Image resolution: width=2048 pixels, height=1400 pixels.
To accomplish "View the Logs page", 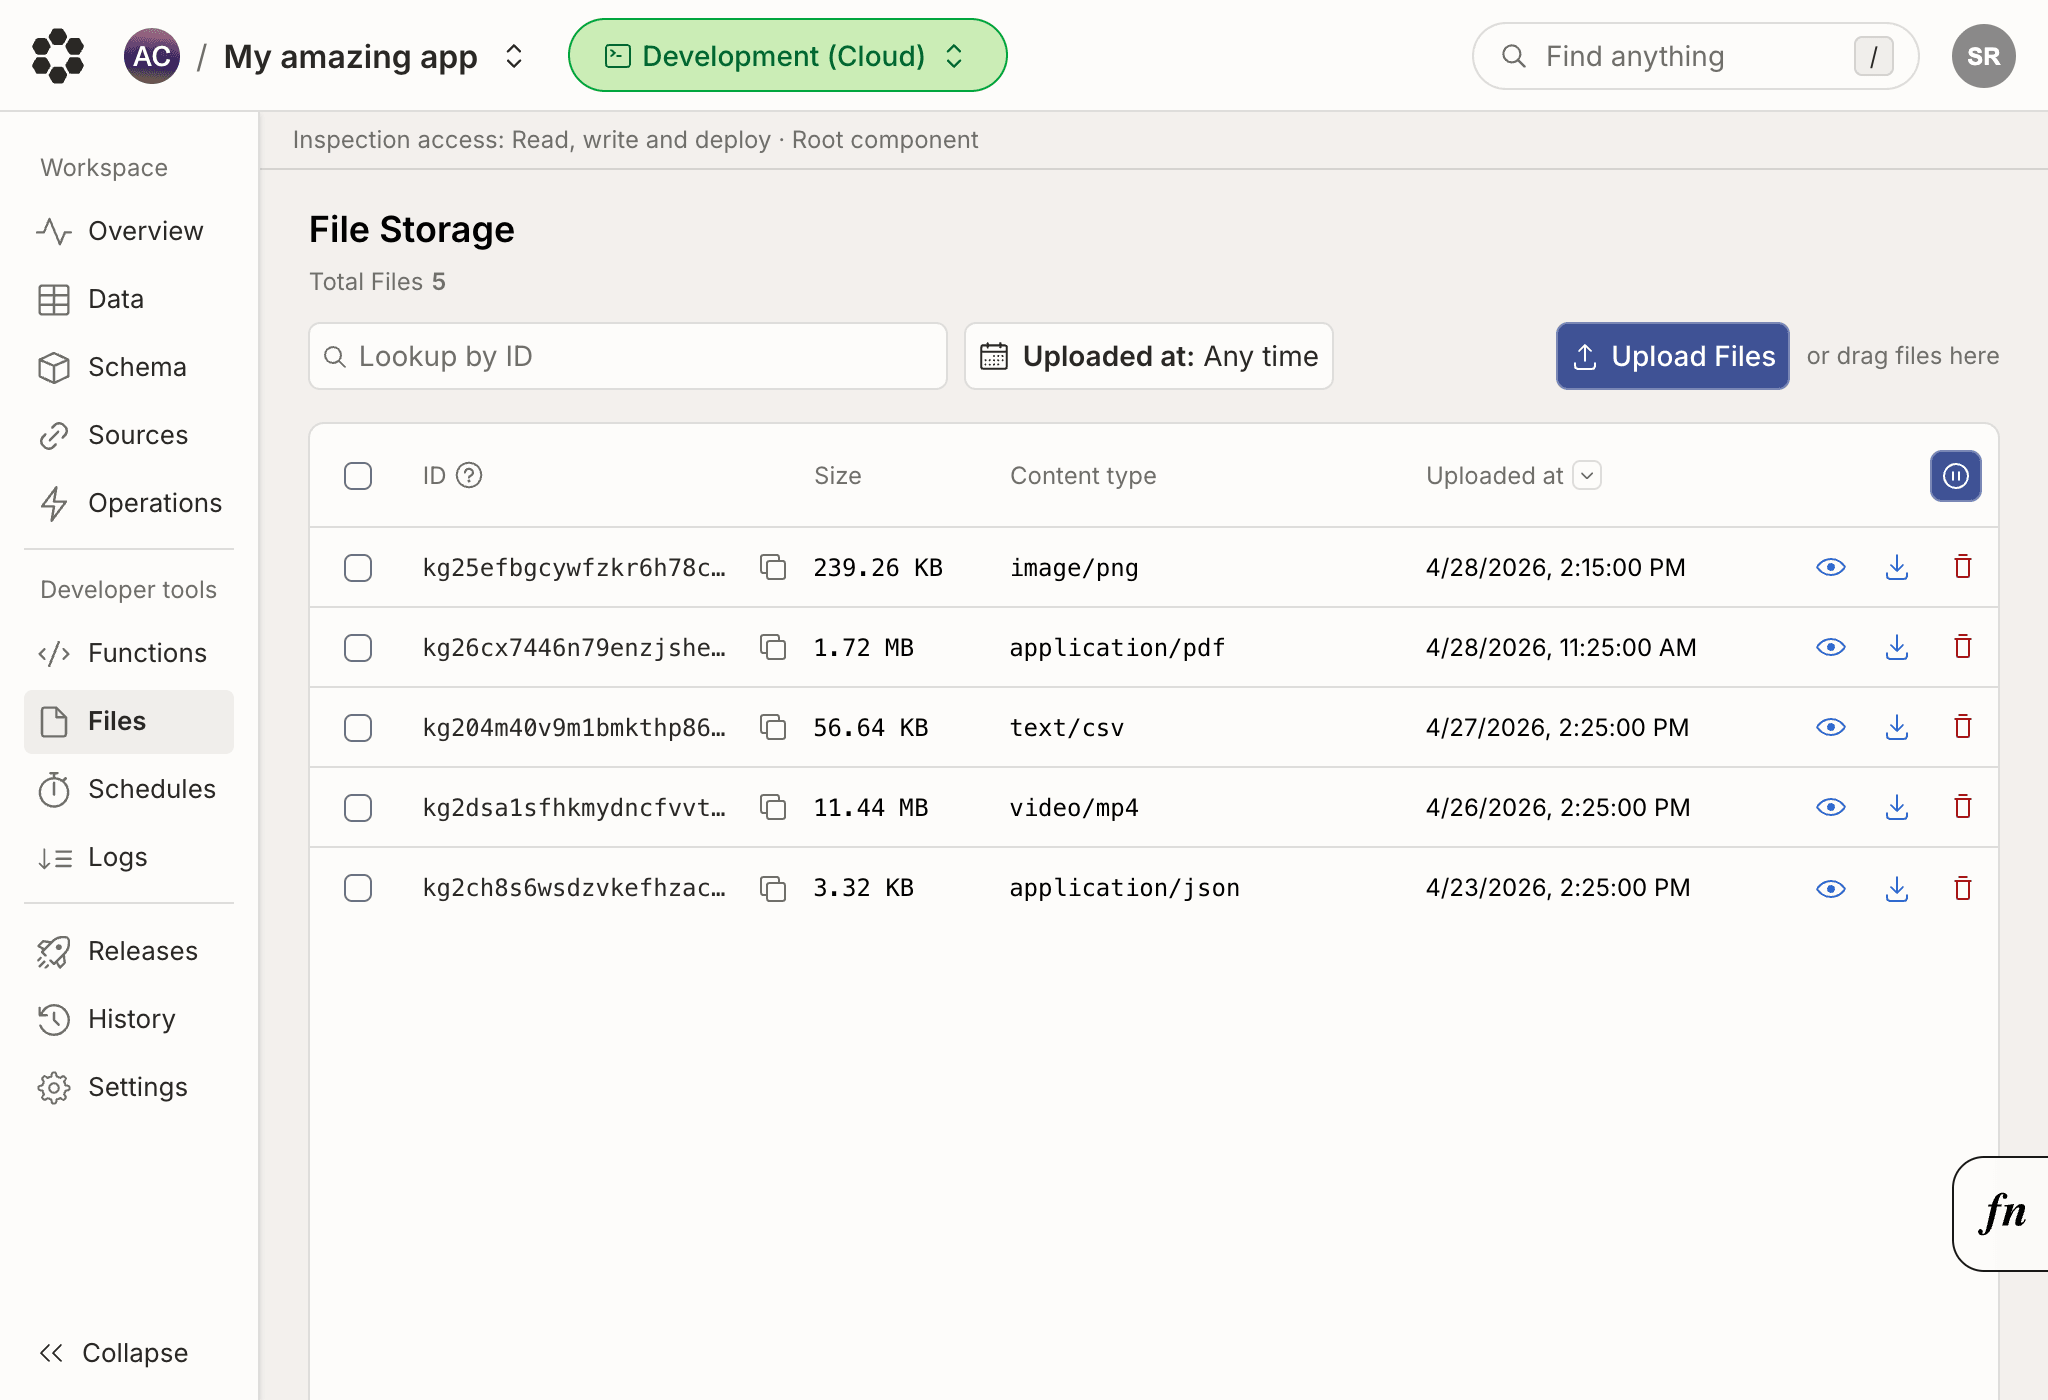I will point(129,857).
